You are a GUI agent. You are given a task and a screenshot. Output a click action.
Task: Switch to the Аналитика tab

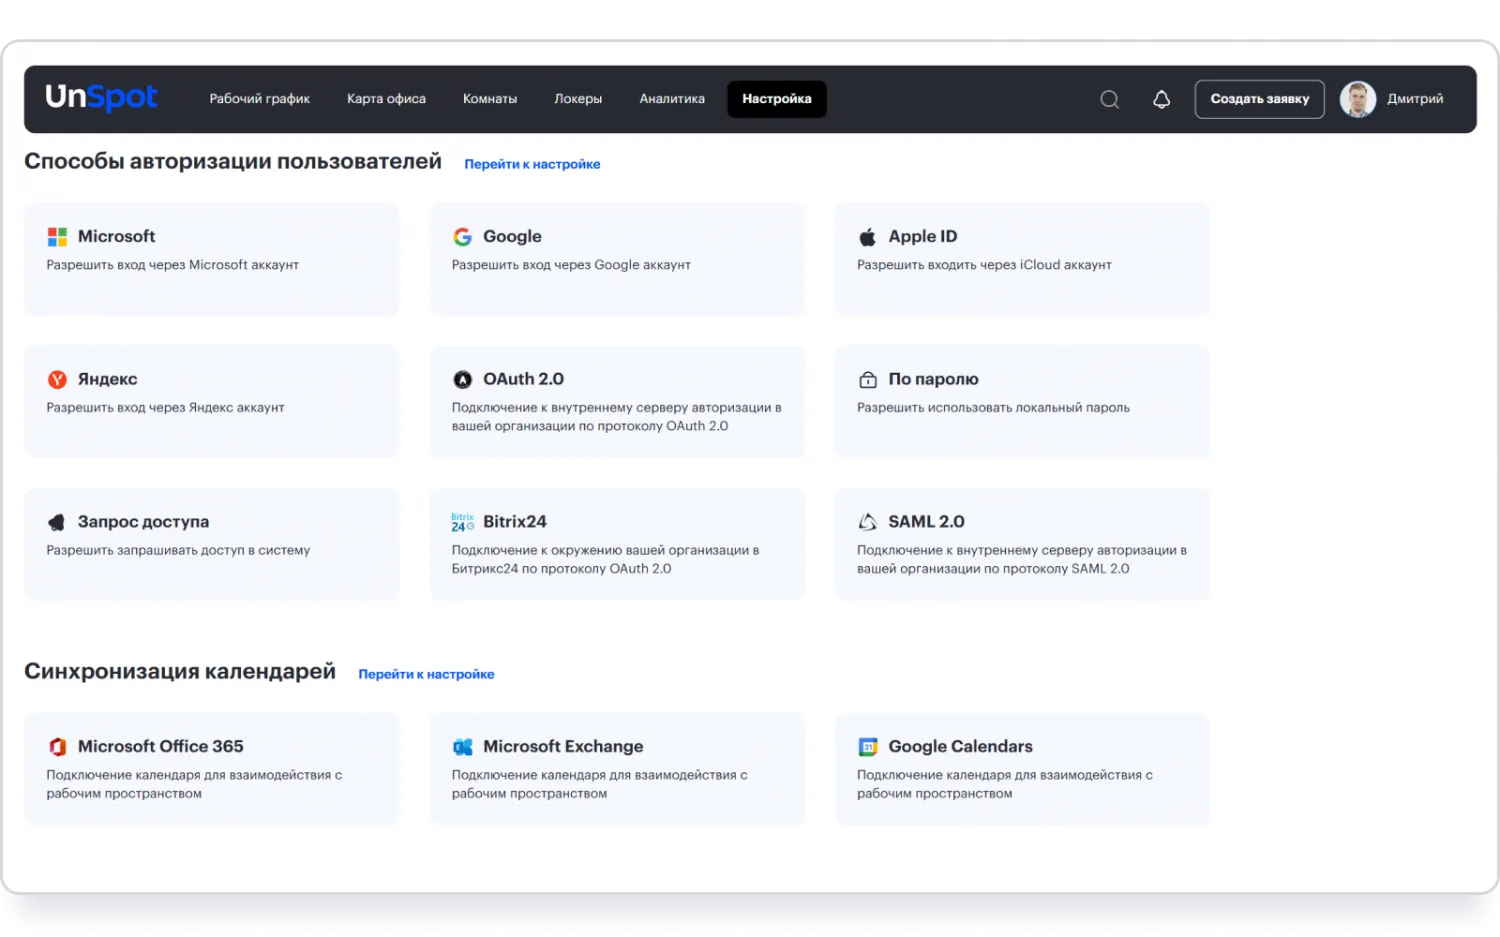pyautogui.click(x=672, y=99)
